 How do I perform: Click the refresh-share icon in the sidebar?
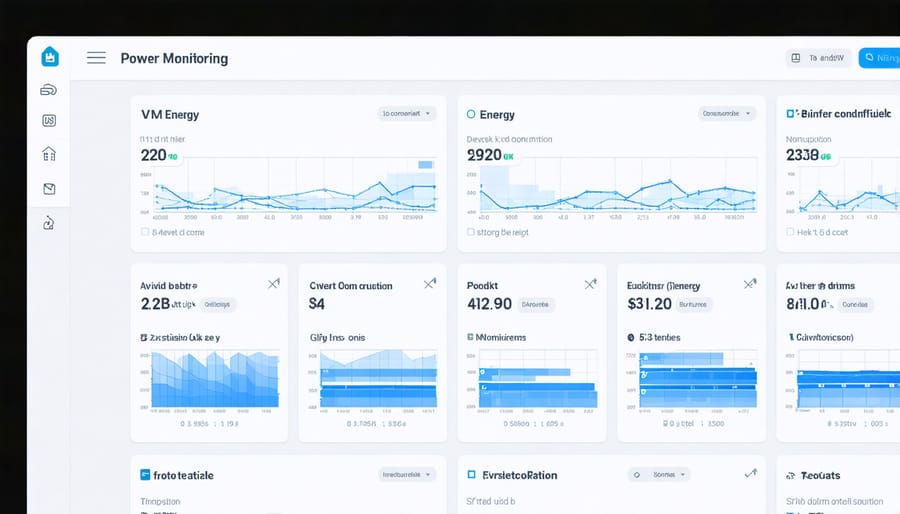(x=49, y=223)
